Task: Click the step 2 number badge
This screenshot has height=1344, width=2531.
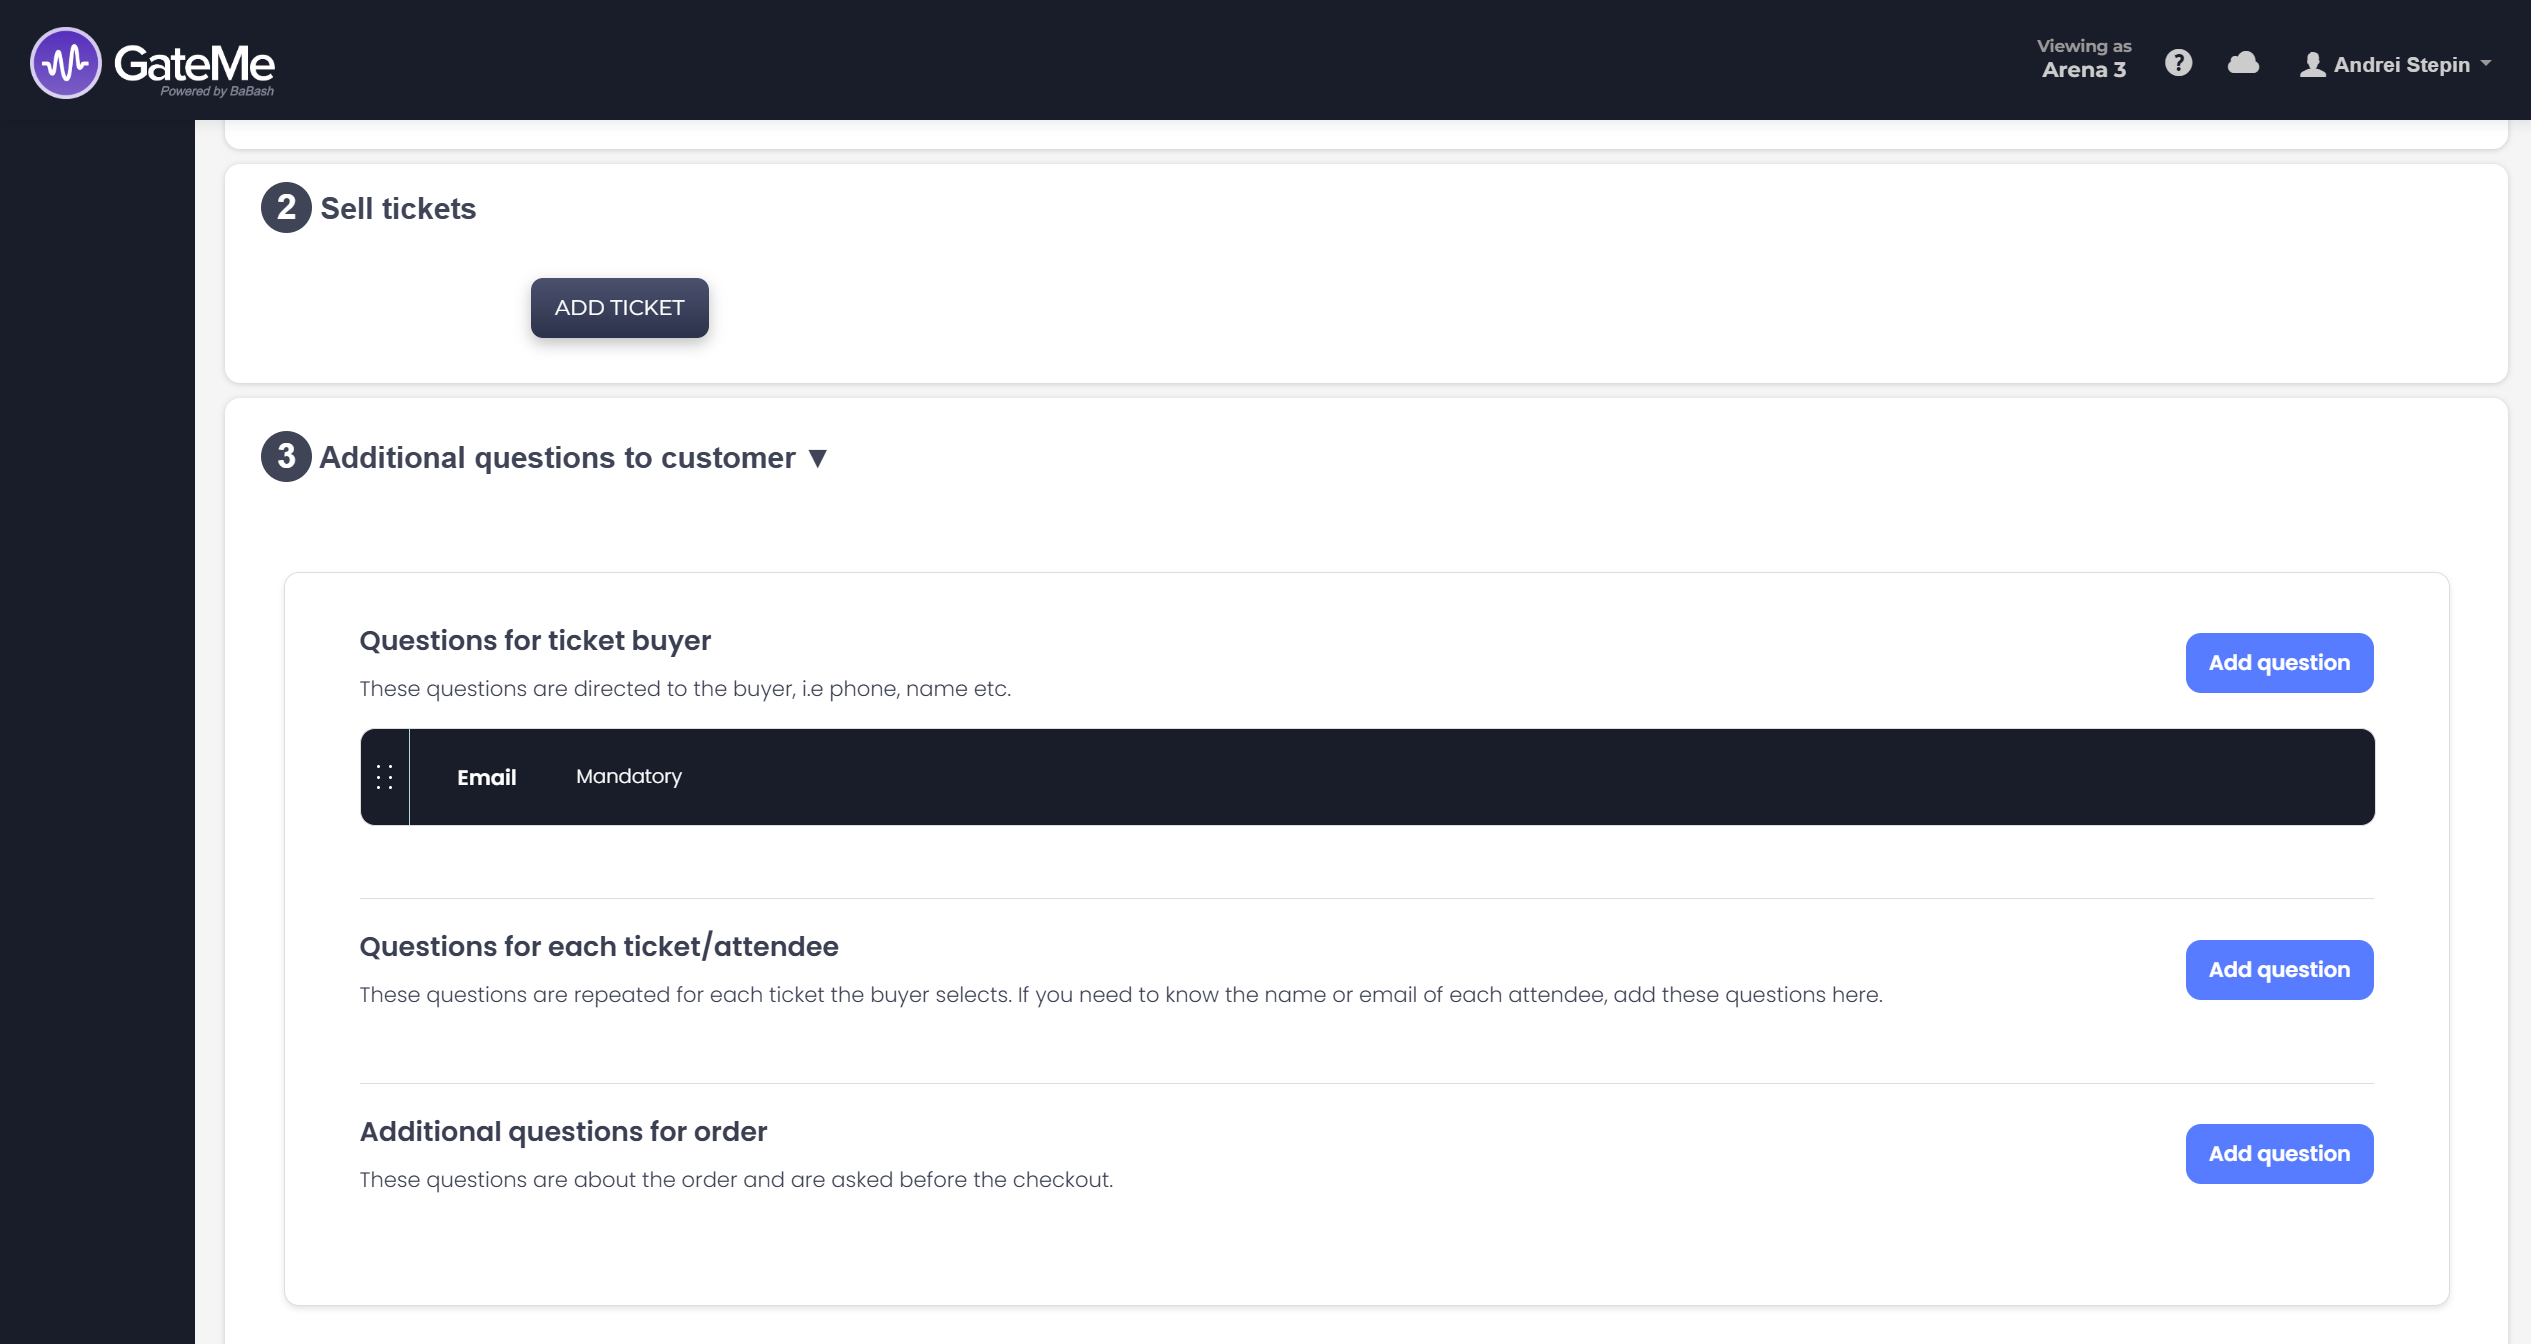Action: (286, 208)
